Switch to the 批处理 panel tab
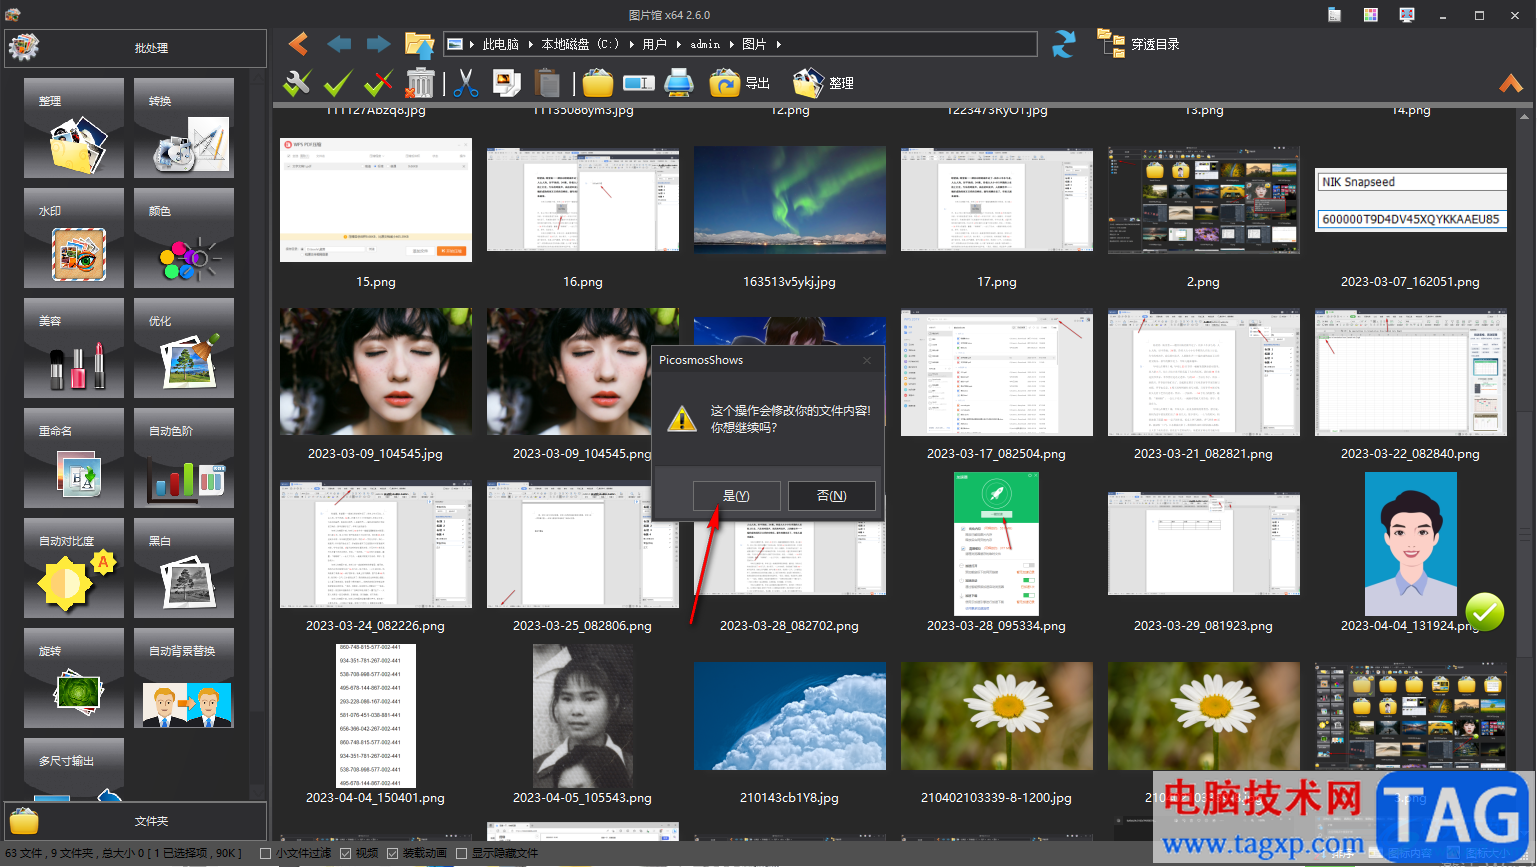The width and height of the screenshot is (1537, 867). [136, 48]
